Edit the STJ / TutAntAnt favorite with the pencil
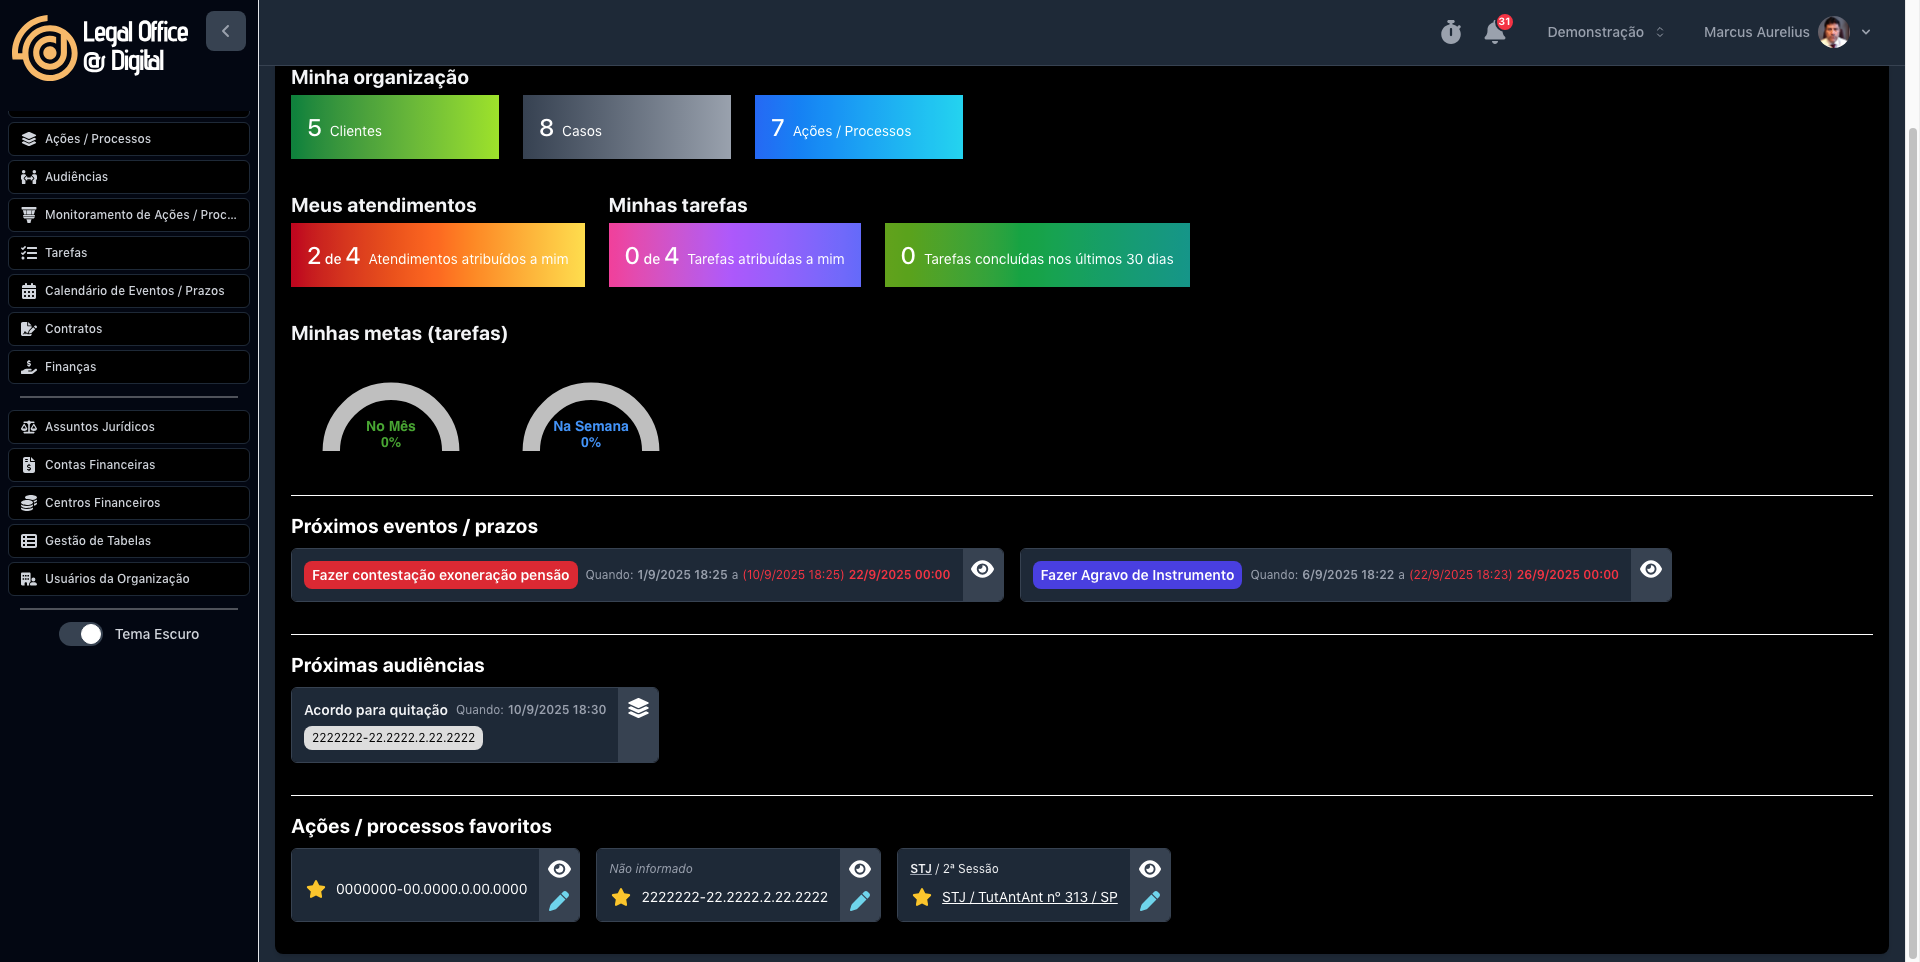 (x=1150, y=901)
